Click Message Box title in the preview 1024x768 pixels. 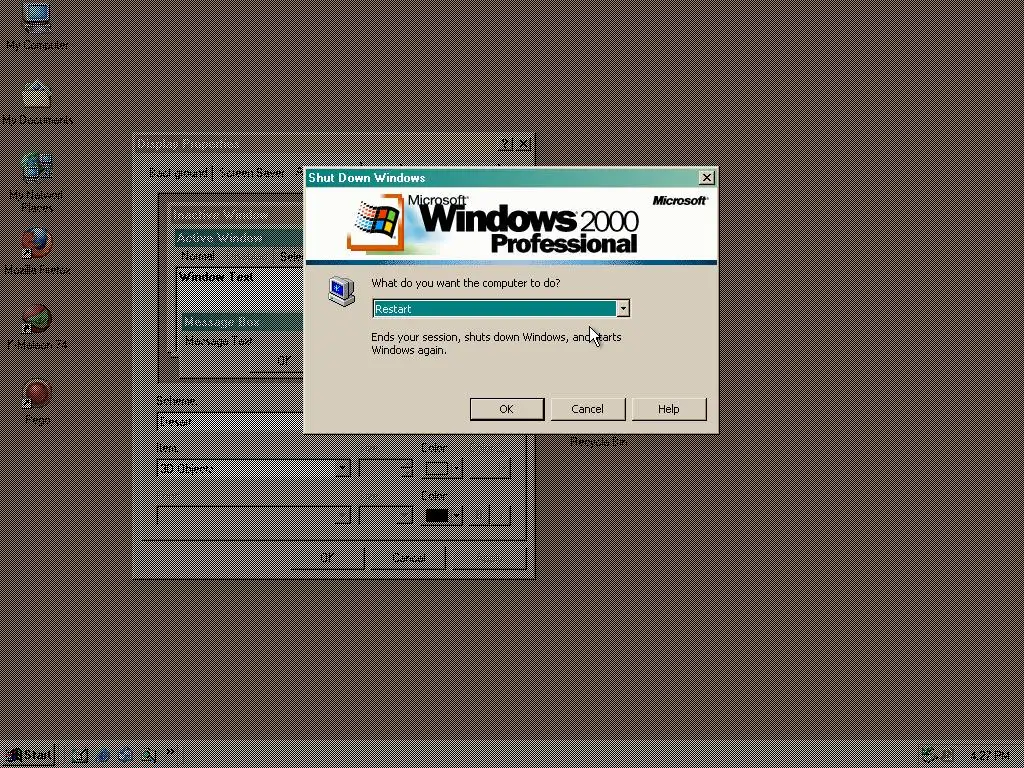pos(221,322)
